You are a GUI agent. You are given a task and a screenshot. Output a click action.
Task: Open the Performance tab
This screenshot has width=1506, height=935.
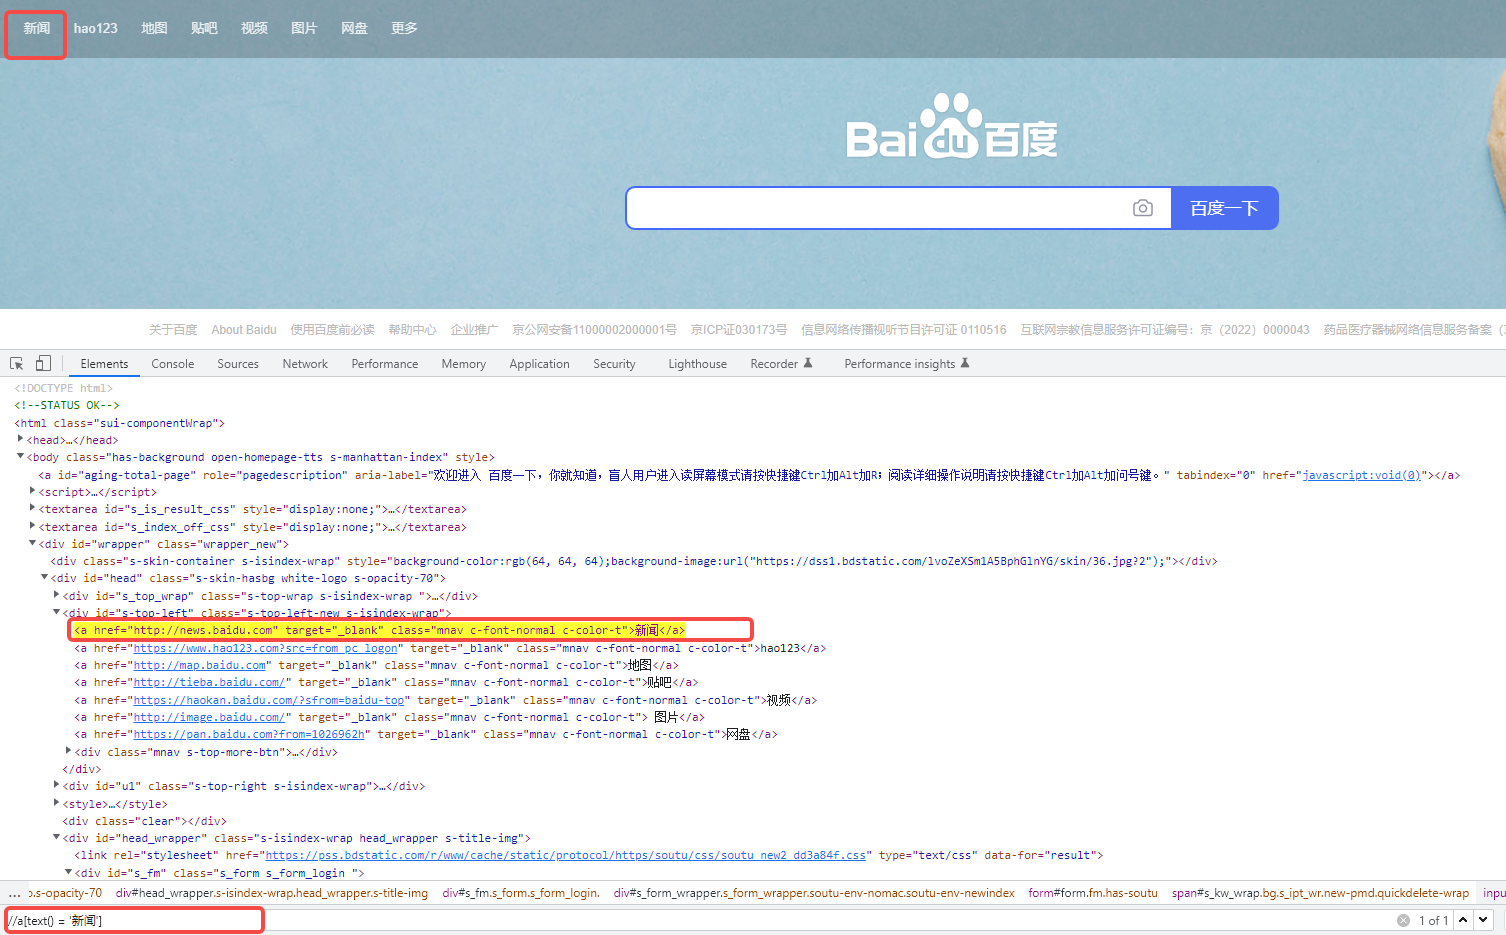coord(385,364)
